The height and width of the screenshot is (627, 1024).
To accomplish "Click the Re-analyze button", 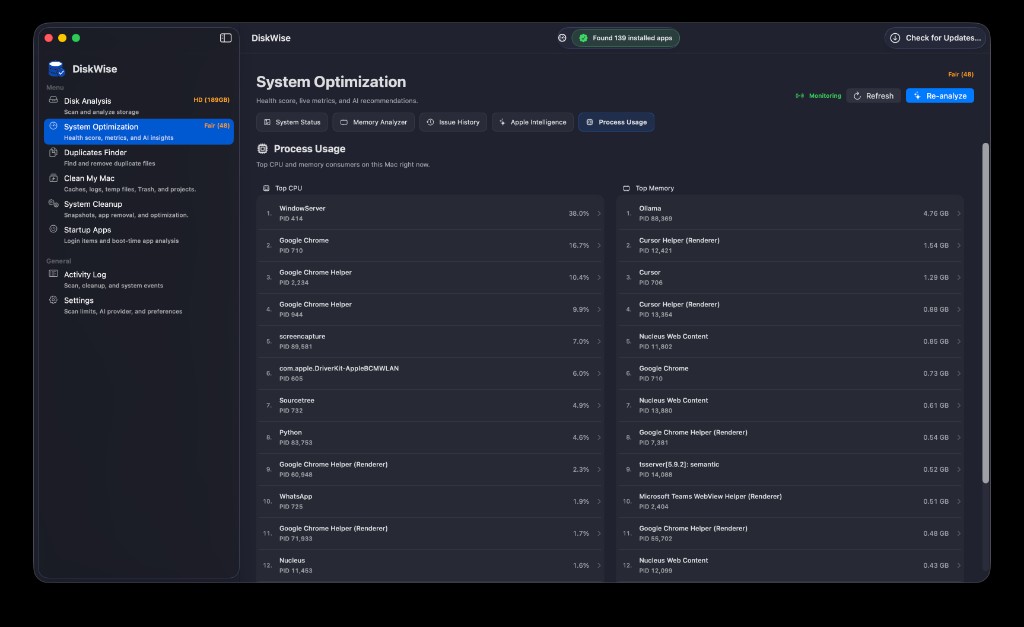I will pyautogui.click(x=940, y=96).
